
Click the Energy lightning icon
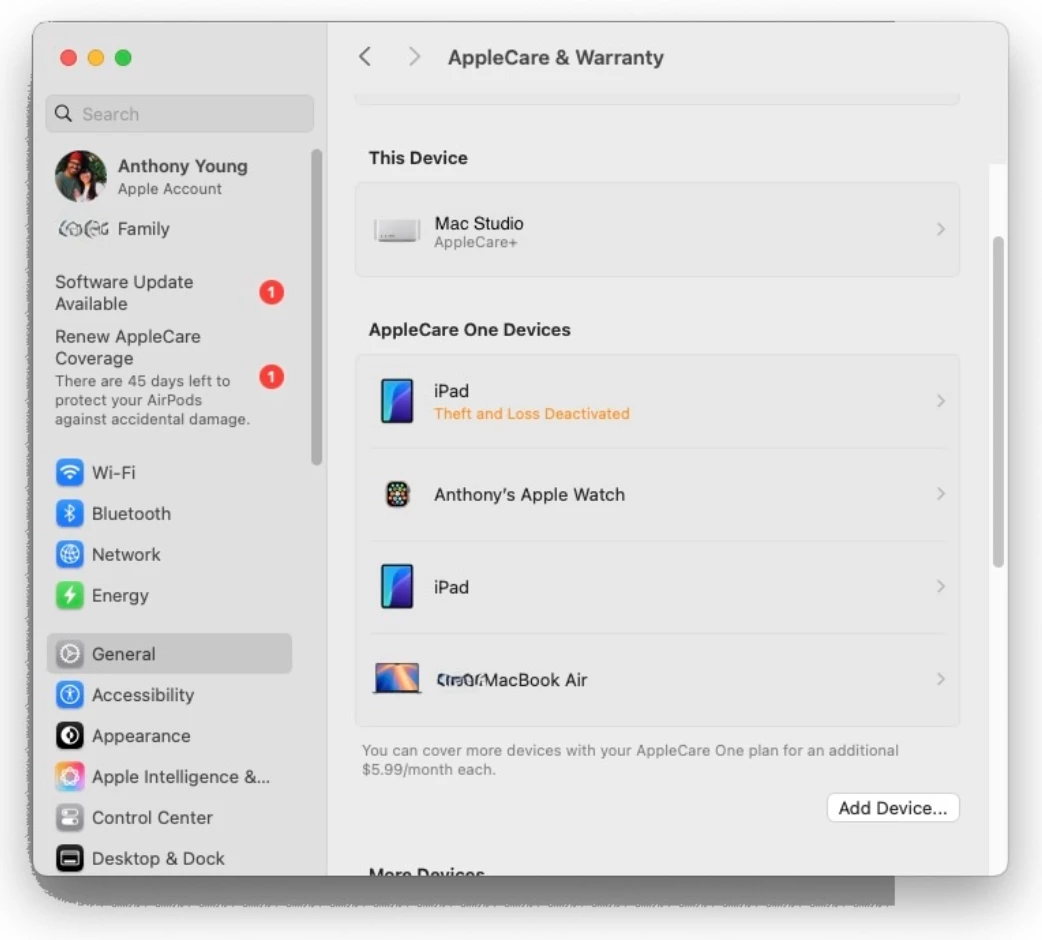(x=70, y=596)
